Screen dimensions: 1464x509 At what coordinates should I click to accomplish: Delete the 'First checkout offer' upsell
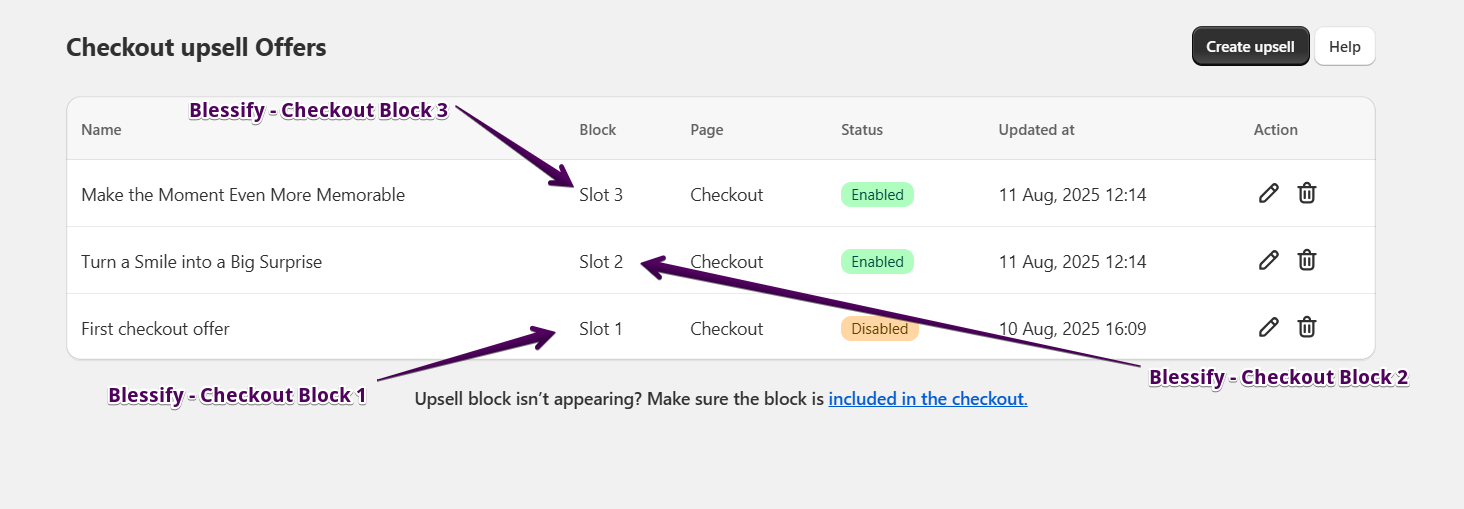(1306, 328)
